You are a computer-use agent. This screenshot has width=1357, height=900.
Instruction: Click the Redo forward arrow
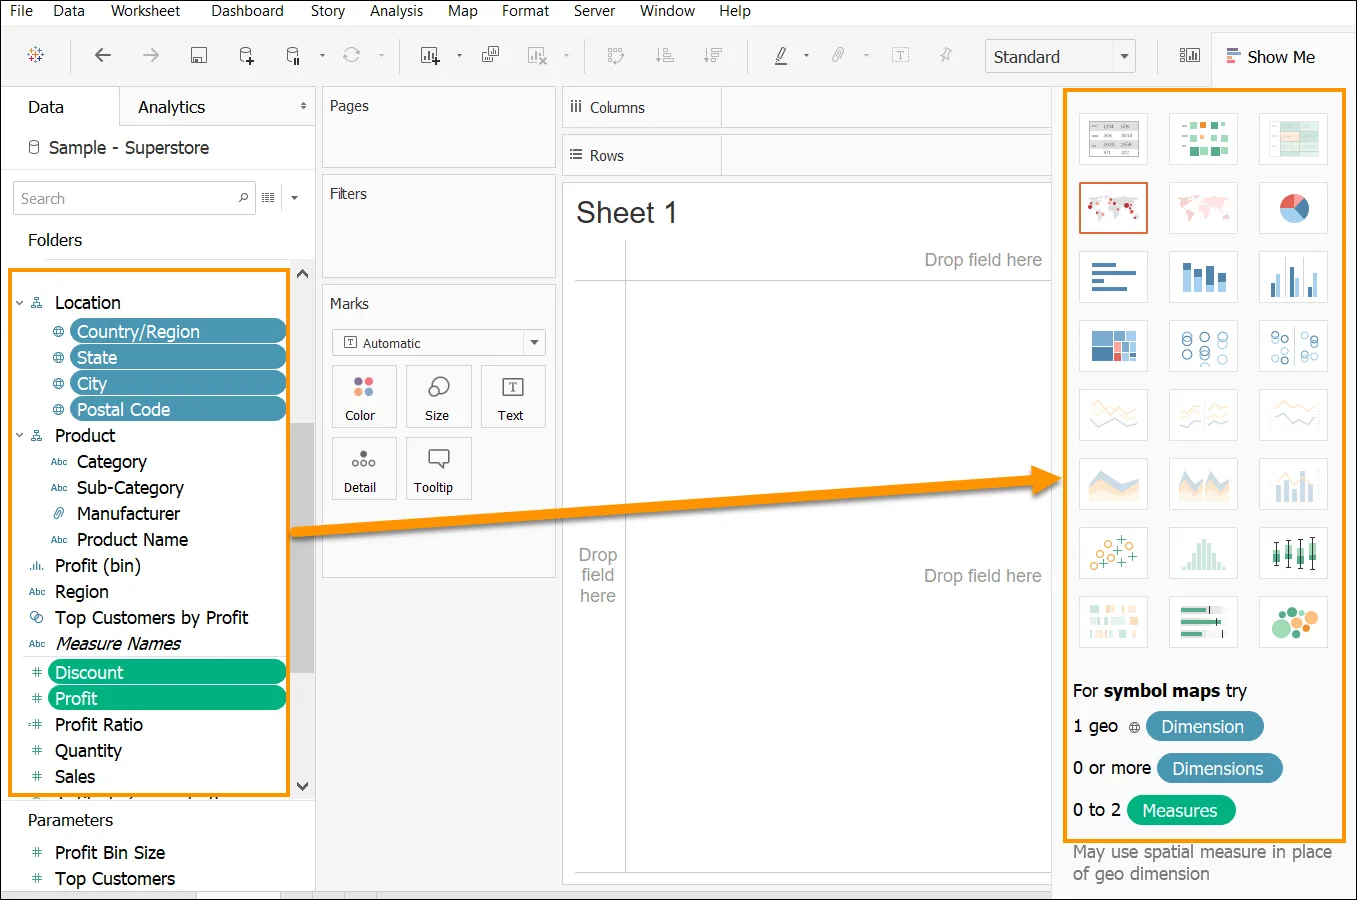151,55
